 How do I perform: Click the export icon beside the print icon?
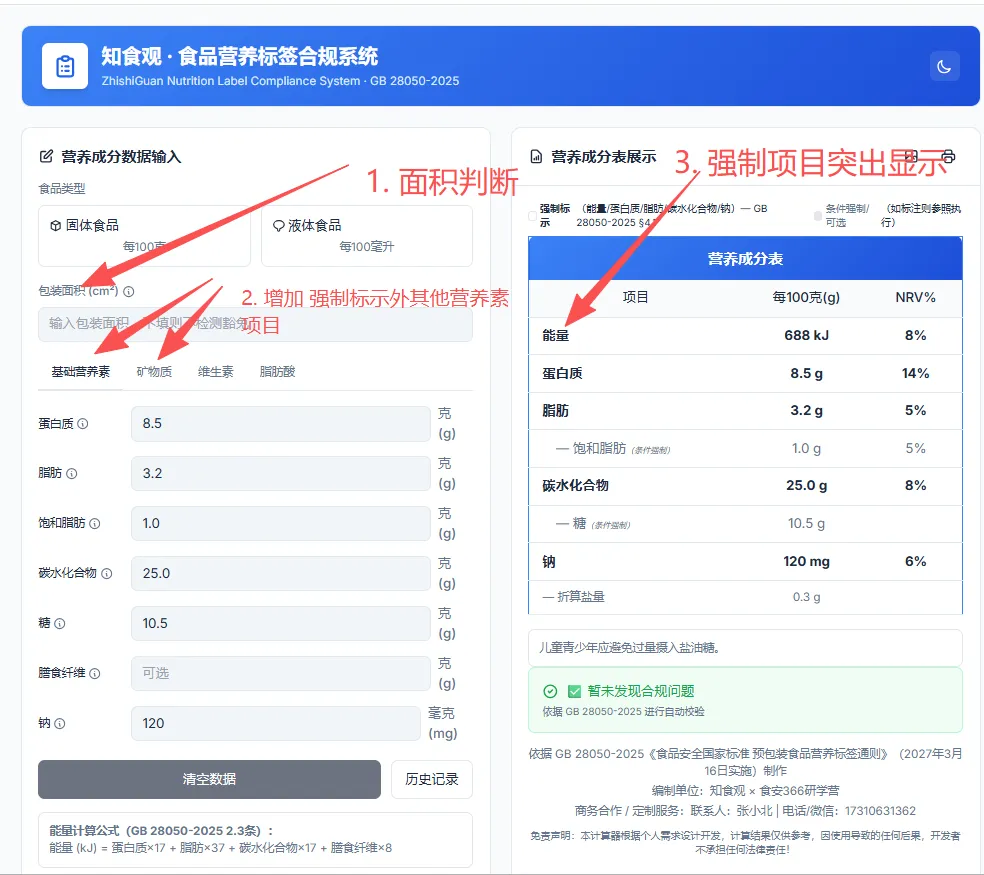911,156
